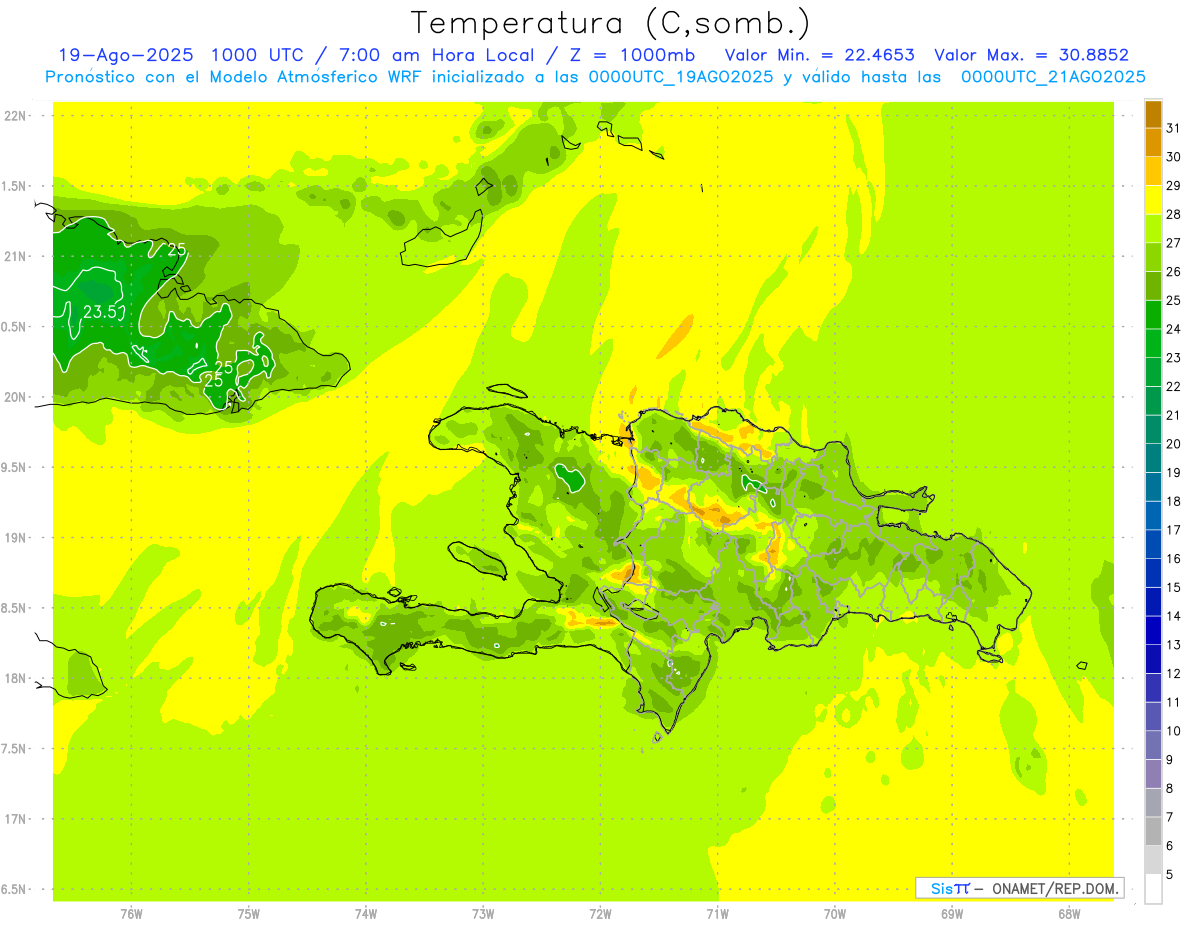Viewport: 1200px width, 927px height.
Task: Click the '75W' longitude label
Action: click(249, 914)
